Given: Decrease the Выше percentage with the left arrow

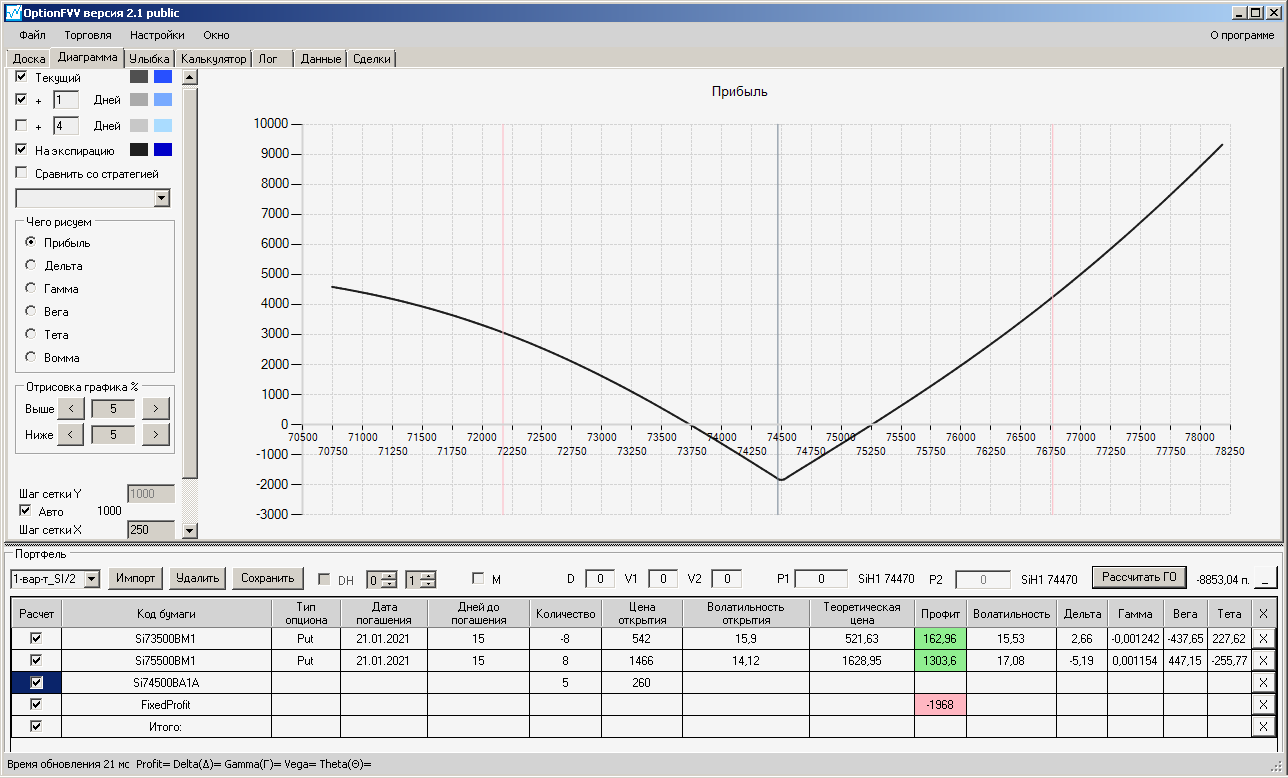Looking at the screenshot, I should pos(70,408).
